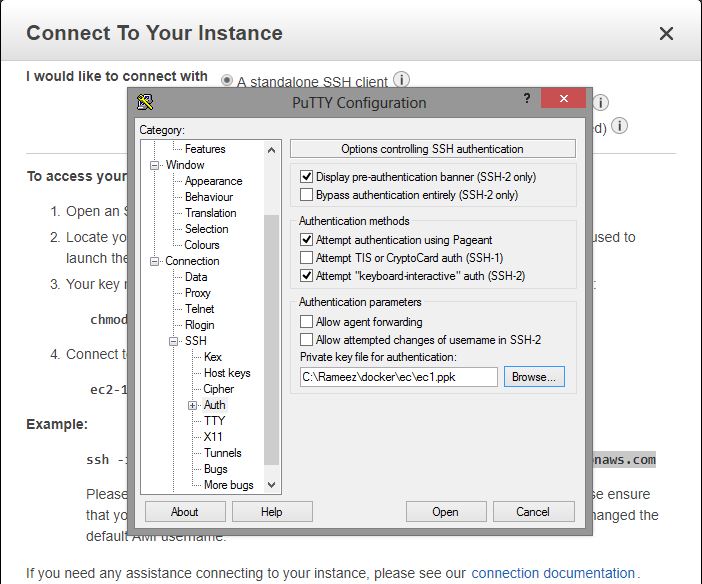This screenshot has height=584, width=702.
Task: Select Tunnels under SSH
Action: [x=223, y=453]
